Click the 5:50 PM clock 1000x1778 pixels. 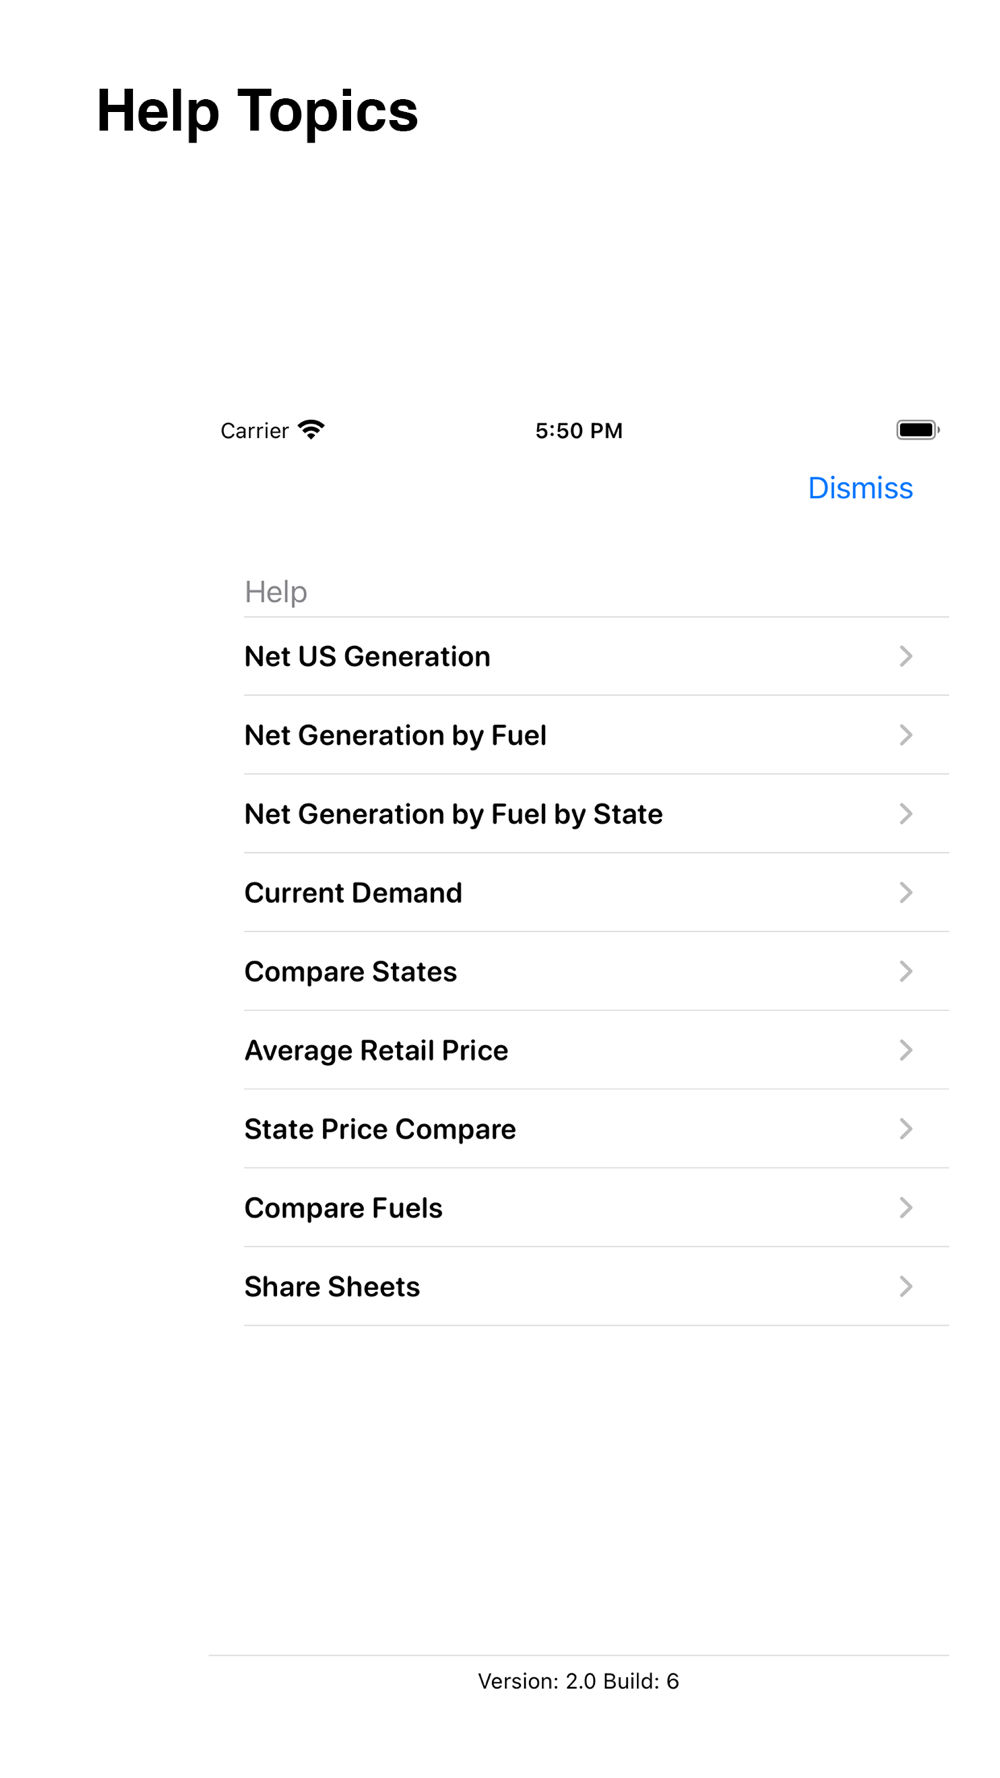click(579, 431)
